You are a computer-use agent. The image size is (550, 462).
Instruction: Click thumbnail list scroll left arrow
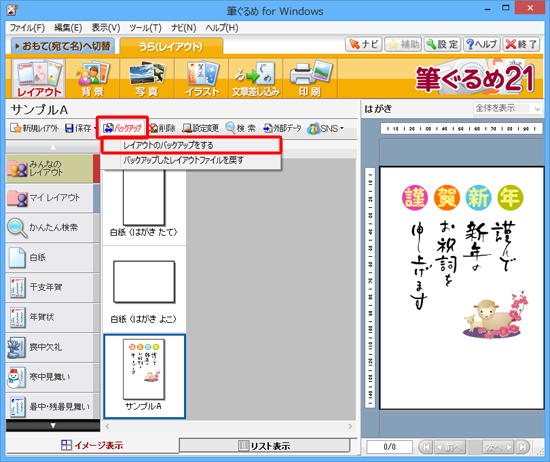tap(107, 426)
